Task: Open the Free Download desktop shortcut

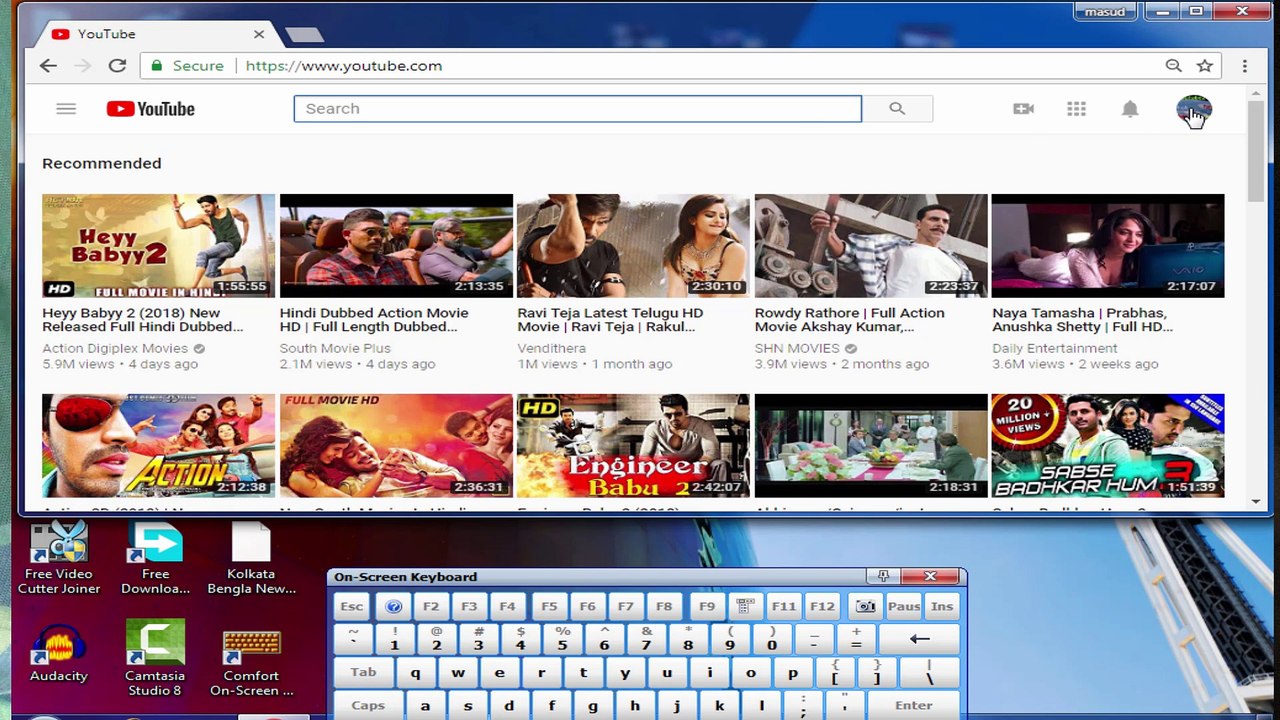Action: point(155,558)
